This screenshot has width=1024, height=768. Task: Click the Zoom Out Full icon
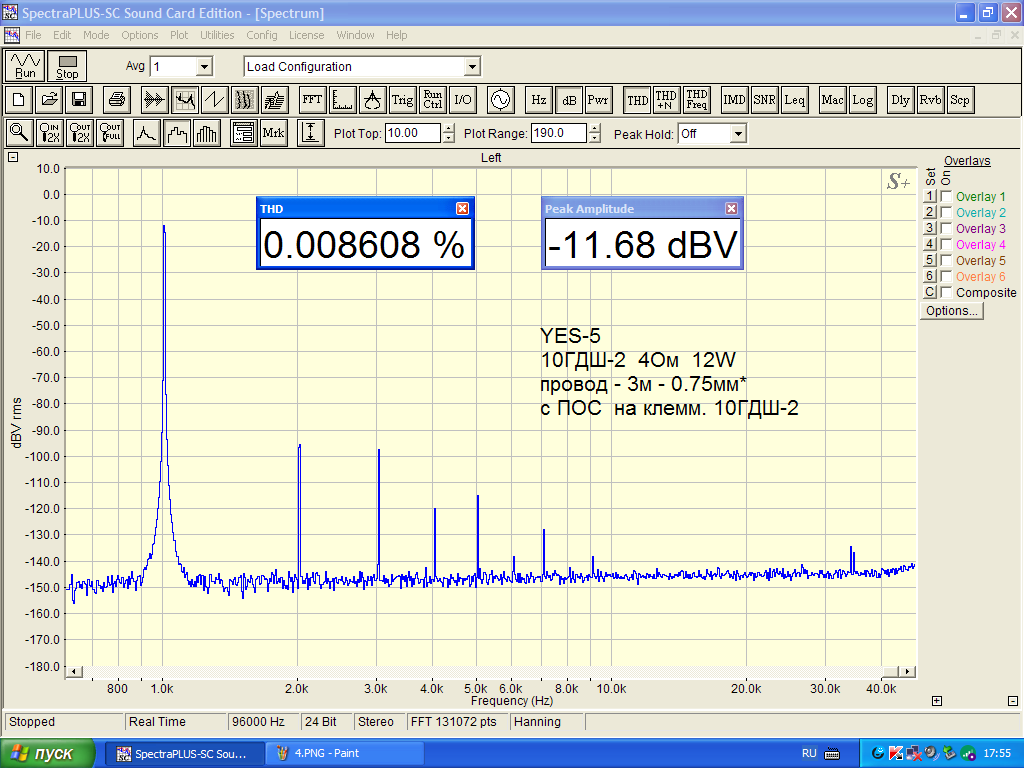pos(110,133)
